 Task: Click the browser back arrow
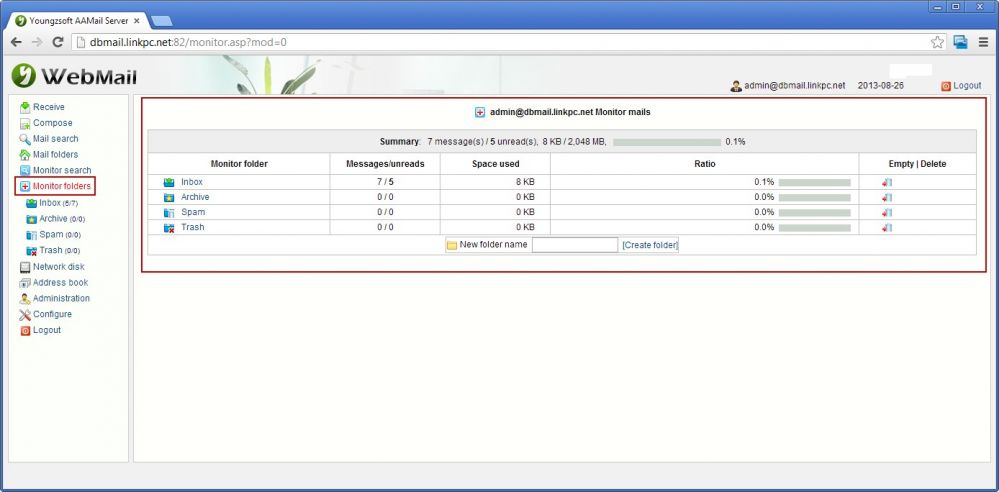[17, 42]
